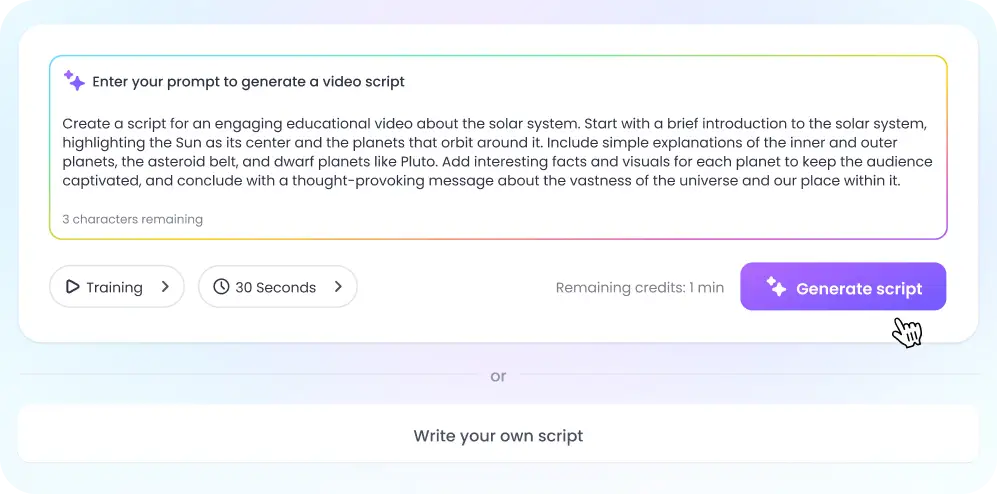The width and height of the screenshot is (997, 494).
Task: Expand the chevron arrow next to 30 Seconds
Action: (338, 287)
